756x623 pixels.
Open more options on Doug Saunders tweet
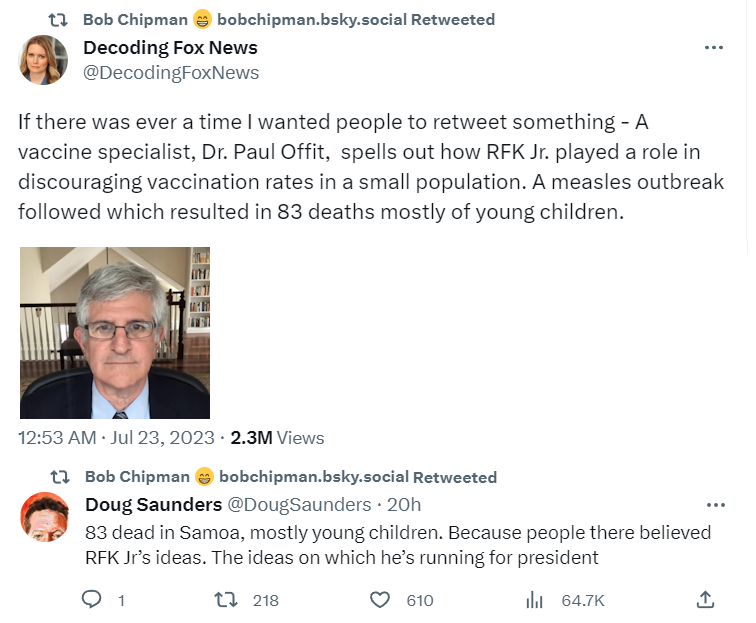[x=716, y=505]
